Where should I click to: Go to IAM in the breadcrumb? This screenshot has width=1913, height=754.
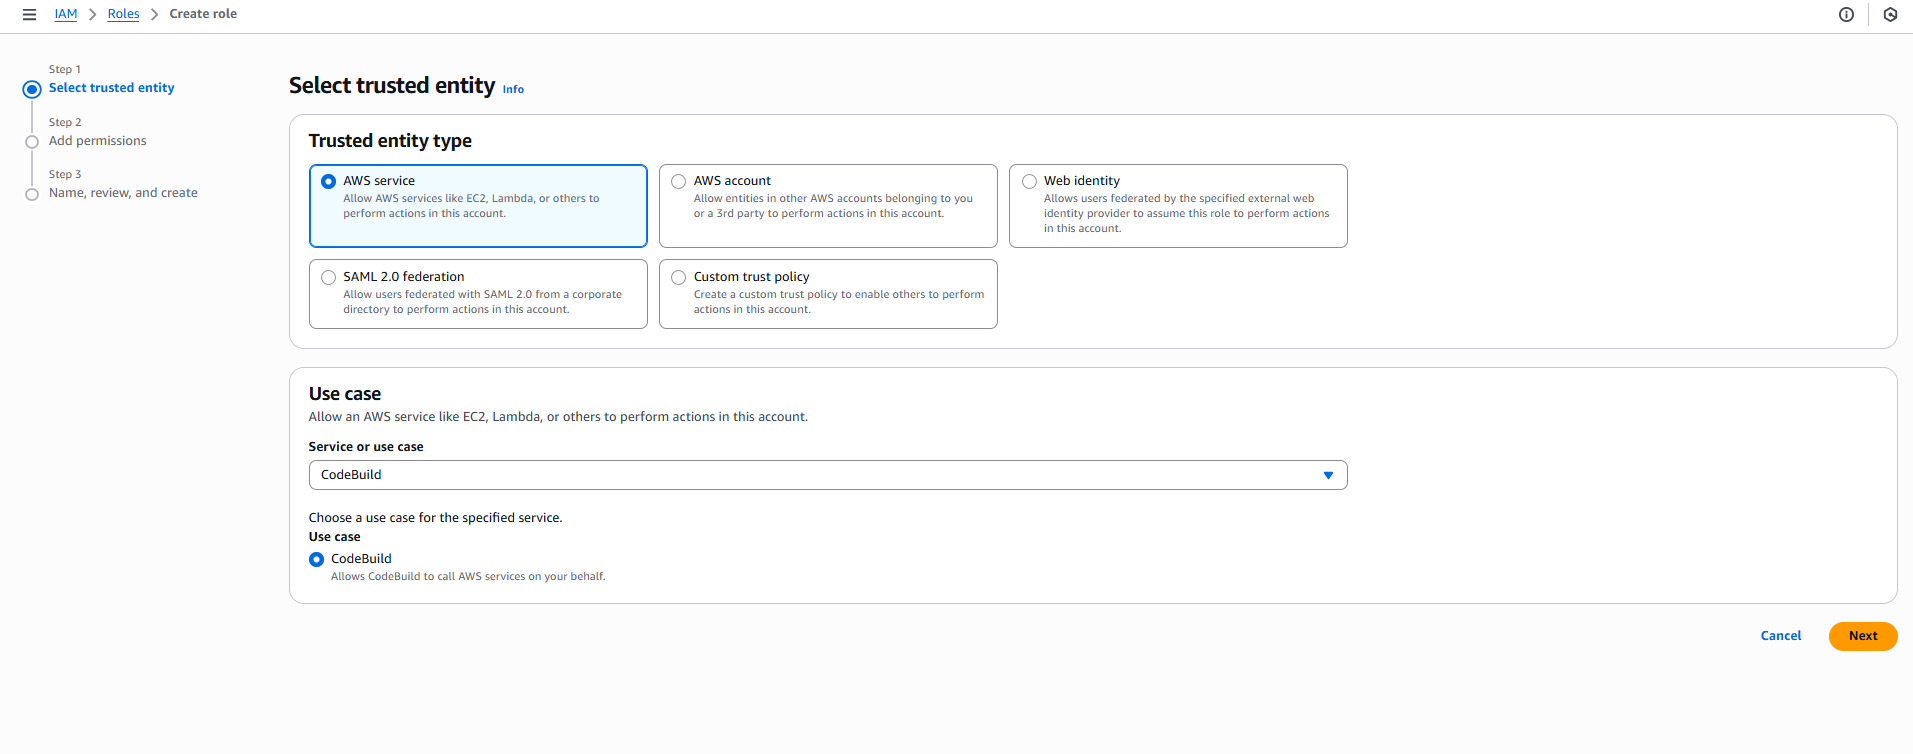point(66,14)
